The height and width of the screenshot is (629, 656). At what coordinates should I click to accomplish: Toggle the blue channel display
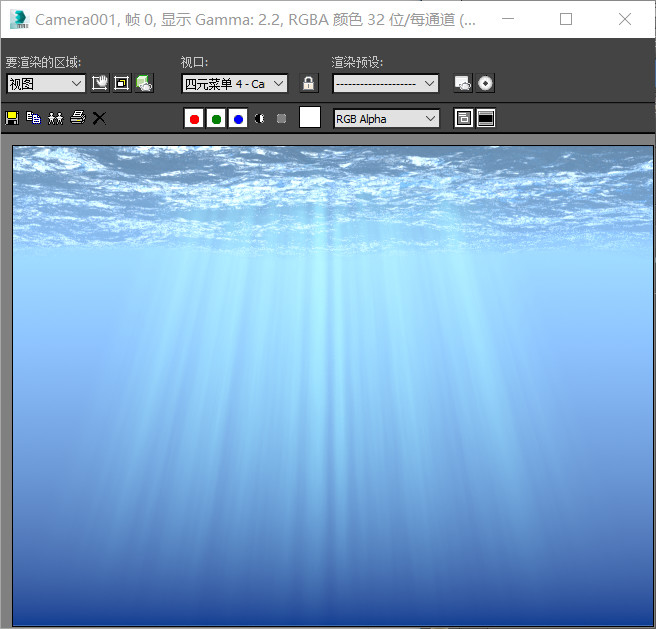(x=238, y=119)
